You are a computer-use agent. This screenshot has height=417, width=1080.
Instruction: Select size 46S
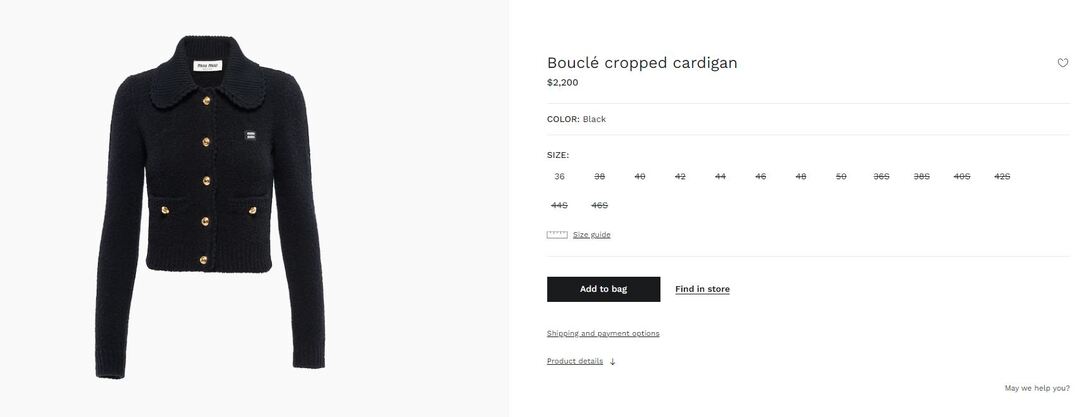[600, 206]
